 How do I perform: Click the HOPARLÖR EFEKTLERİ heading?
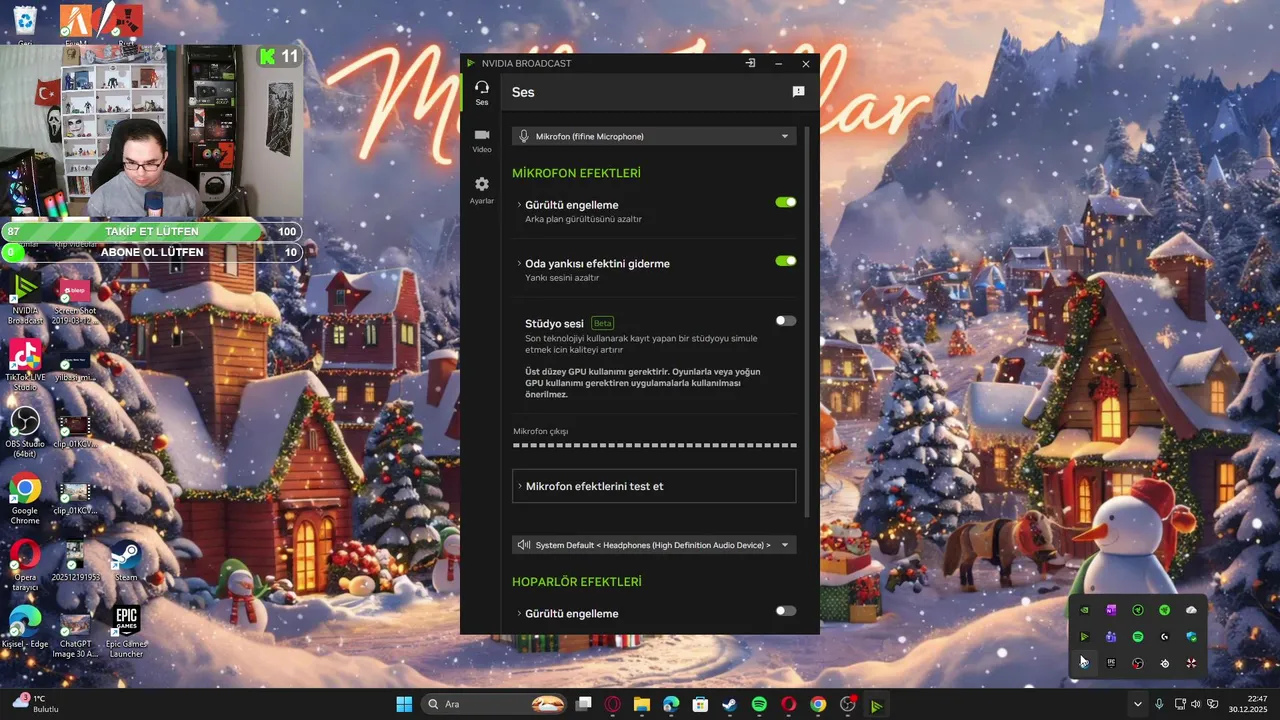coord(577,581)
